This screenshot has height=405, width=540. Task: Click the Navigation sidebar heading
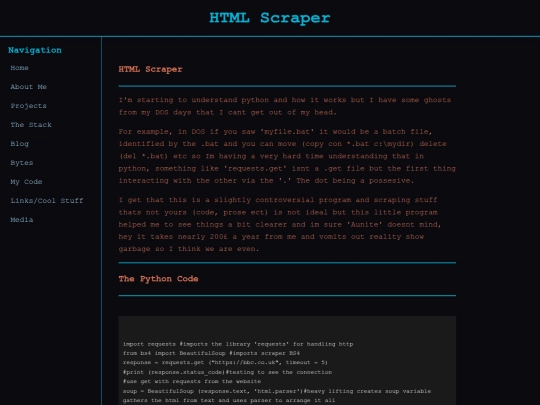click(35, 50)
